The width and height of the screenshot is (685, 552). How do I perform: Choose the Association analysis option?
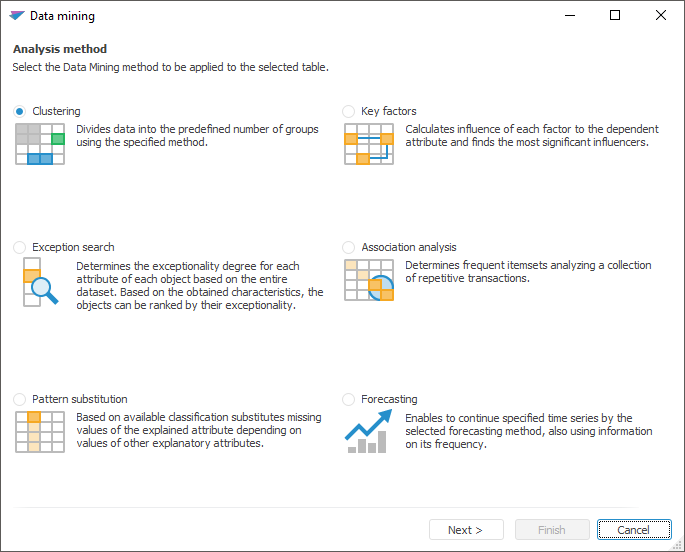coord(348,247)
